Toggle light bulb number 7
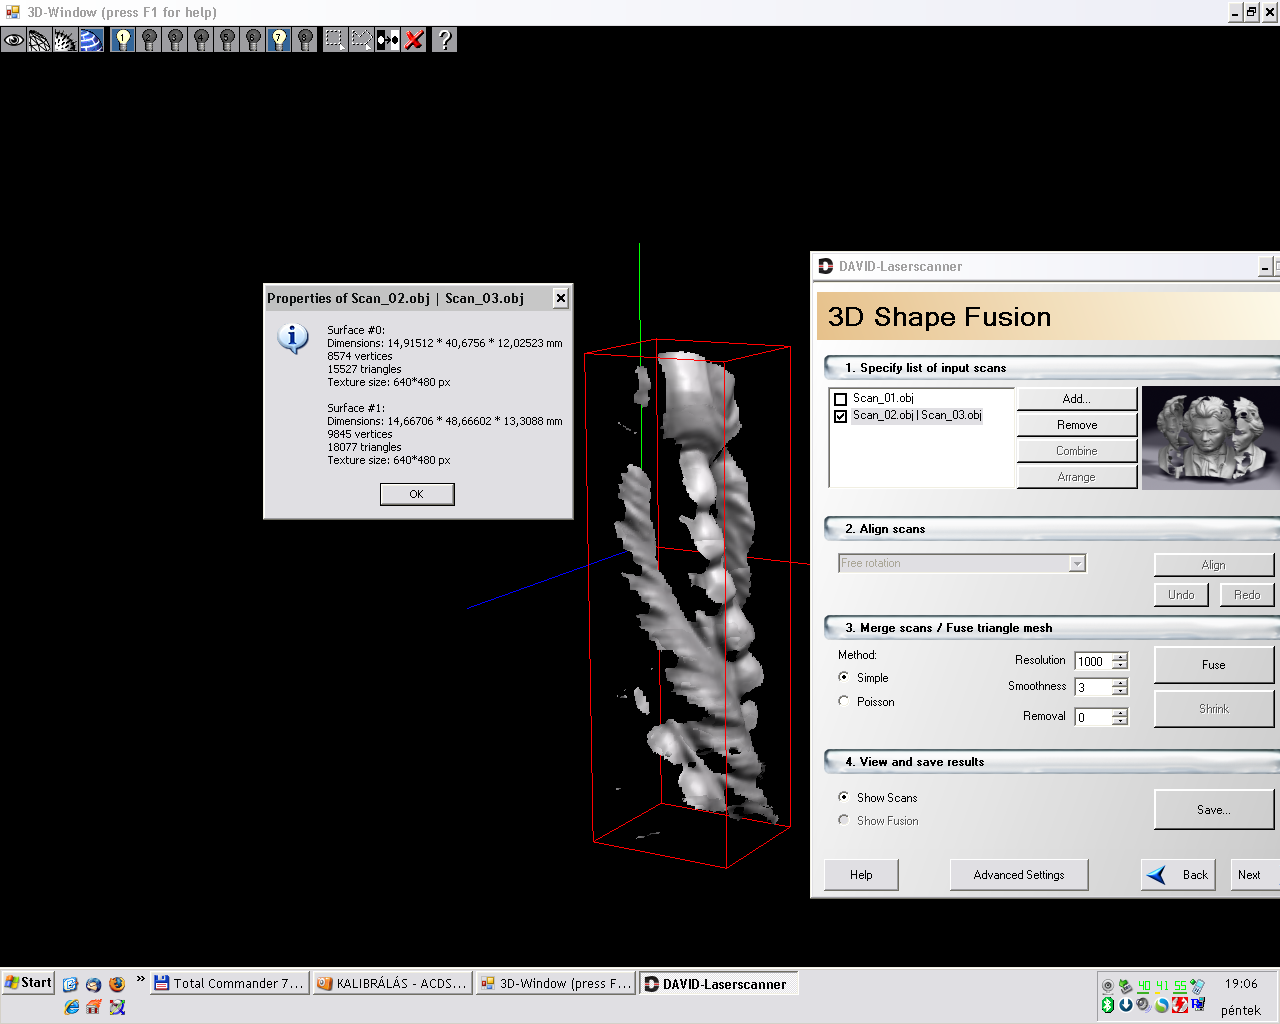Screen dimensions: 1280x1024 279,40
